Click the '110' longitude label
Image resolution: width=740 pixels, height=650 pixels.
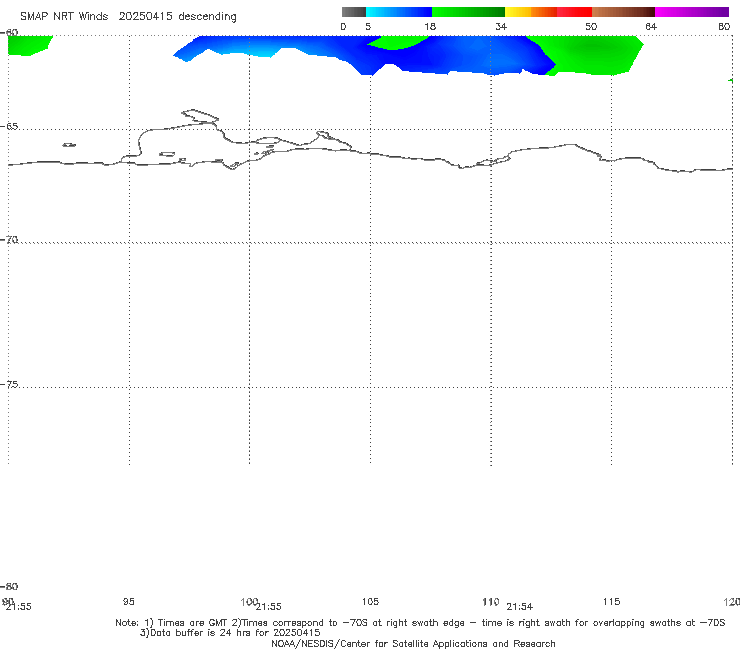(x=491, y=601)
